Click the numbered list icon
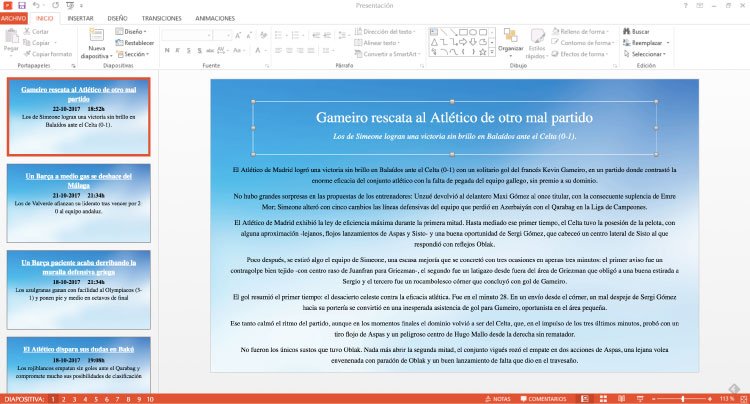This screenshot has height=404, width=750. [296, 35]
